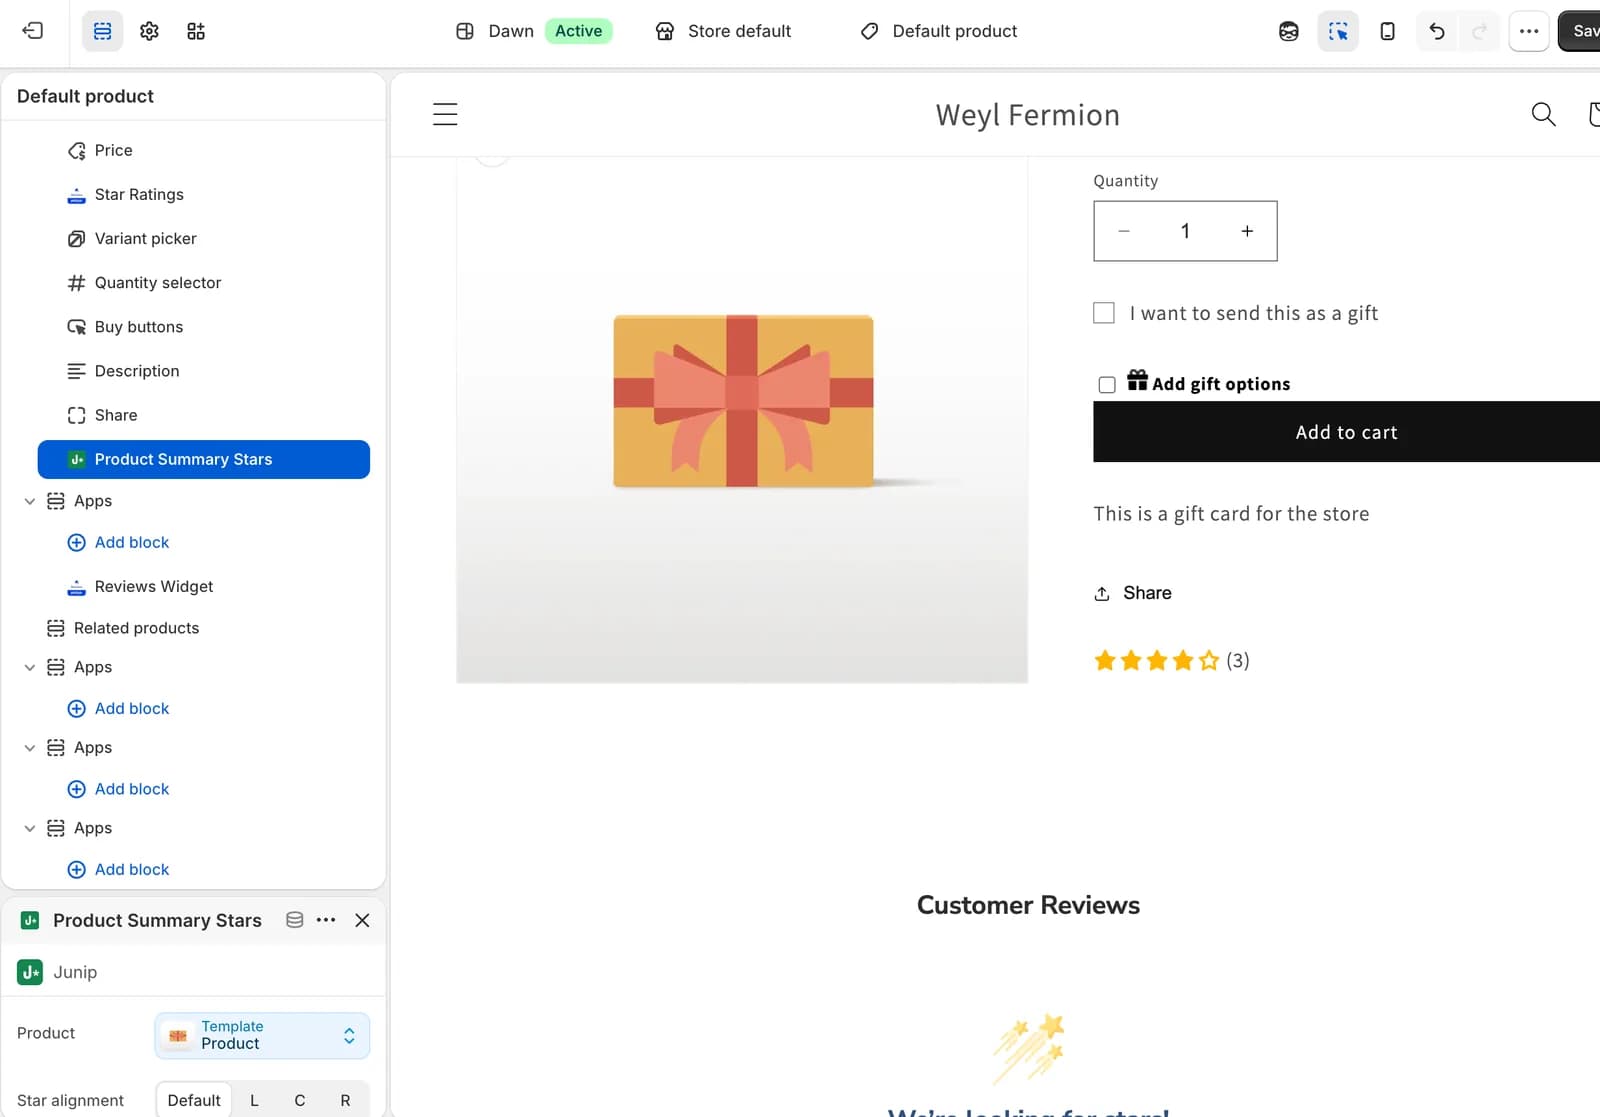Screen dimensions: 1600x1117
Task: Set star alignment to R
Action: (345, 1100)
